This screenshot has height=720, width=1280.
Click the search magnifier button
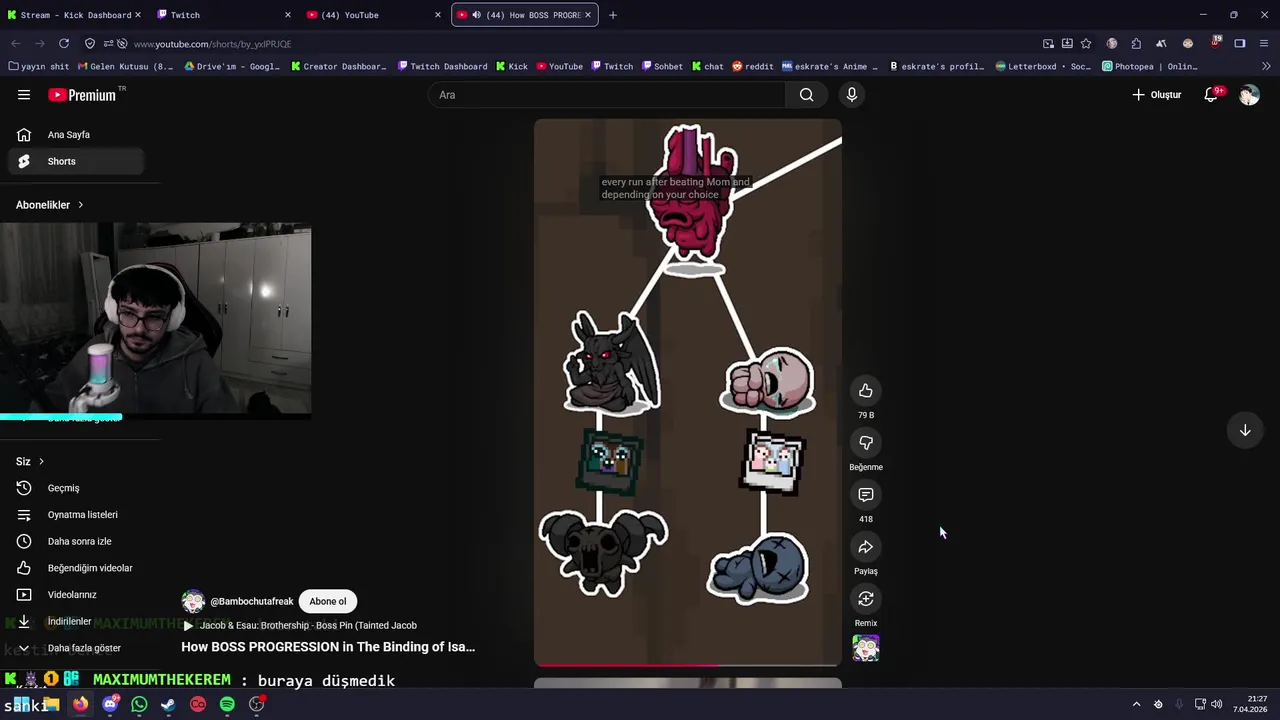tap(806, 95)
